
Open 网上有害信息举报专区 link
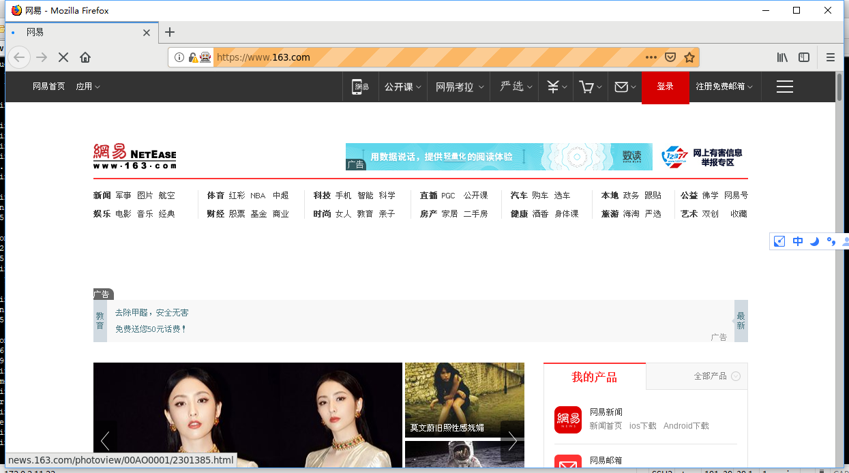[702, 157]
